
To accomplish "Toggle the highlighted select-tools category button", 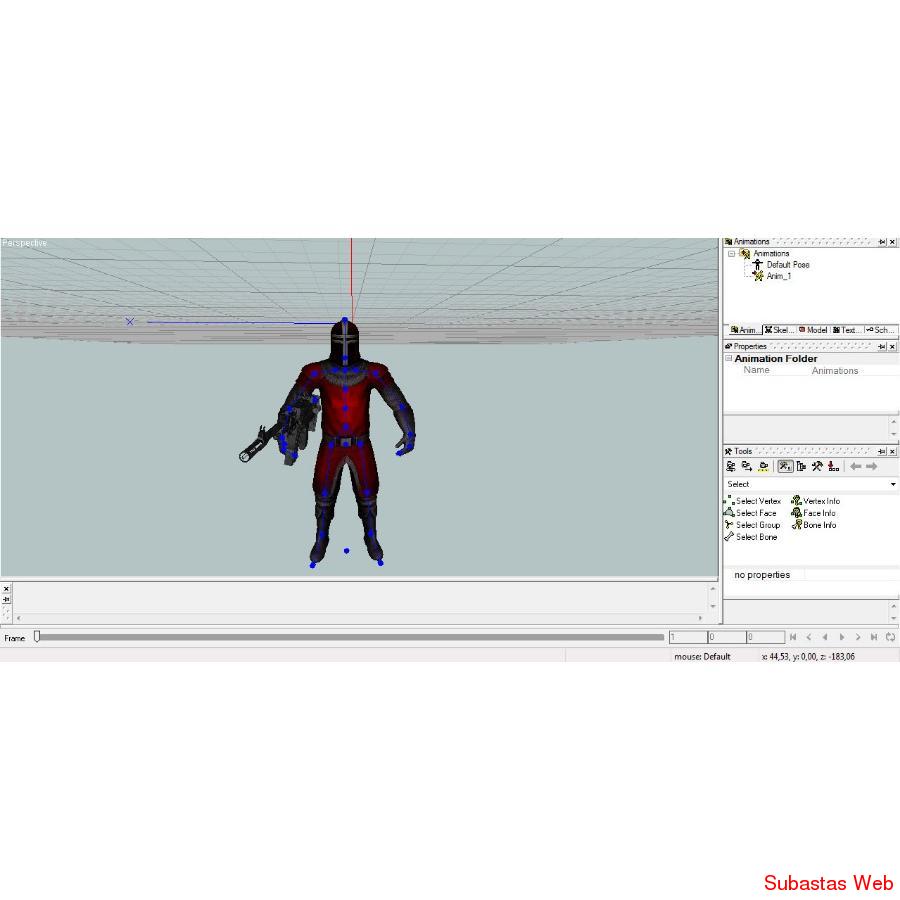I will (785, 467).
